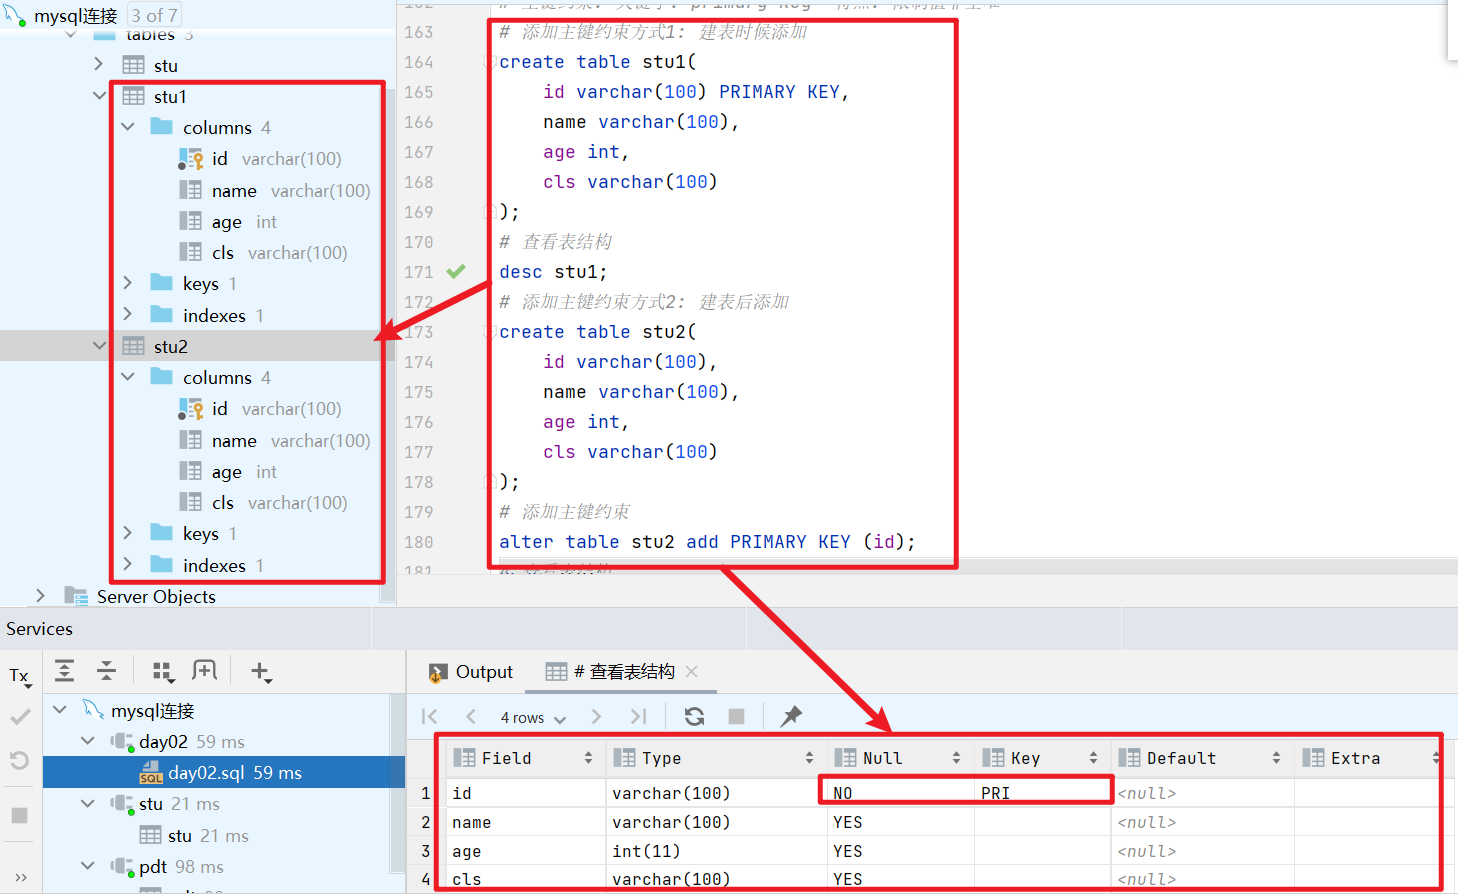Click stu2 id primary key column icon
This screenshot has width=1458, height=894.
tap(190, 408)
